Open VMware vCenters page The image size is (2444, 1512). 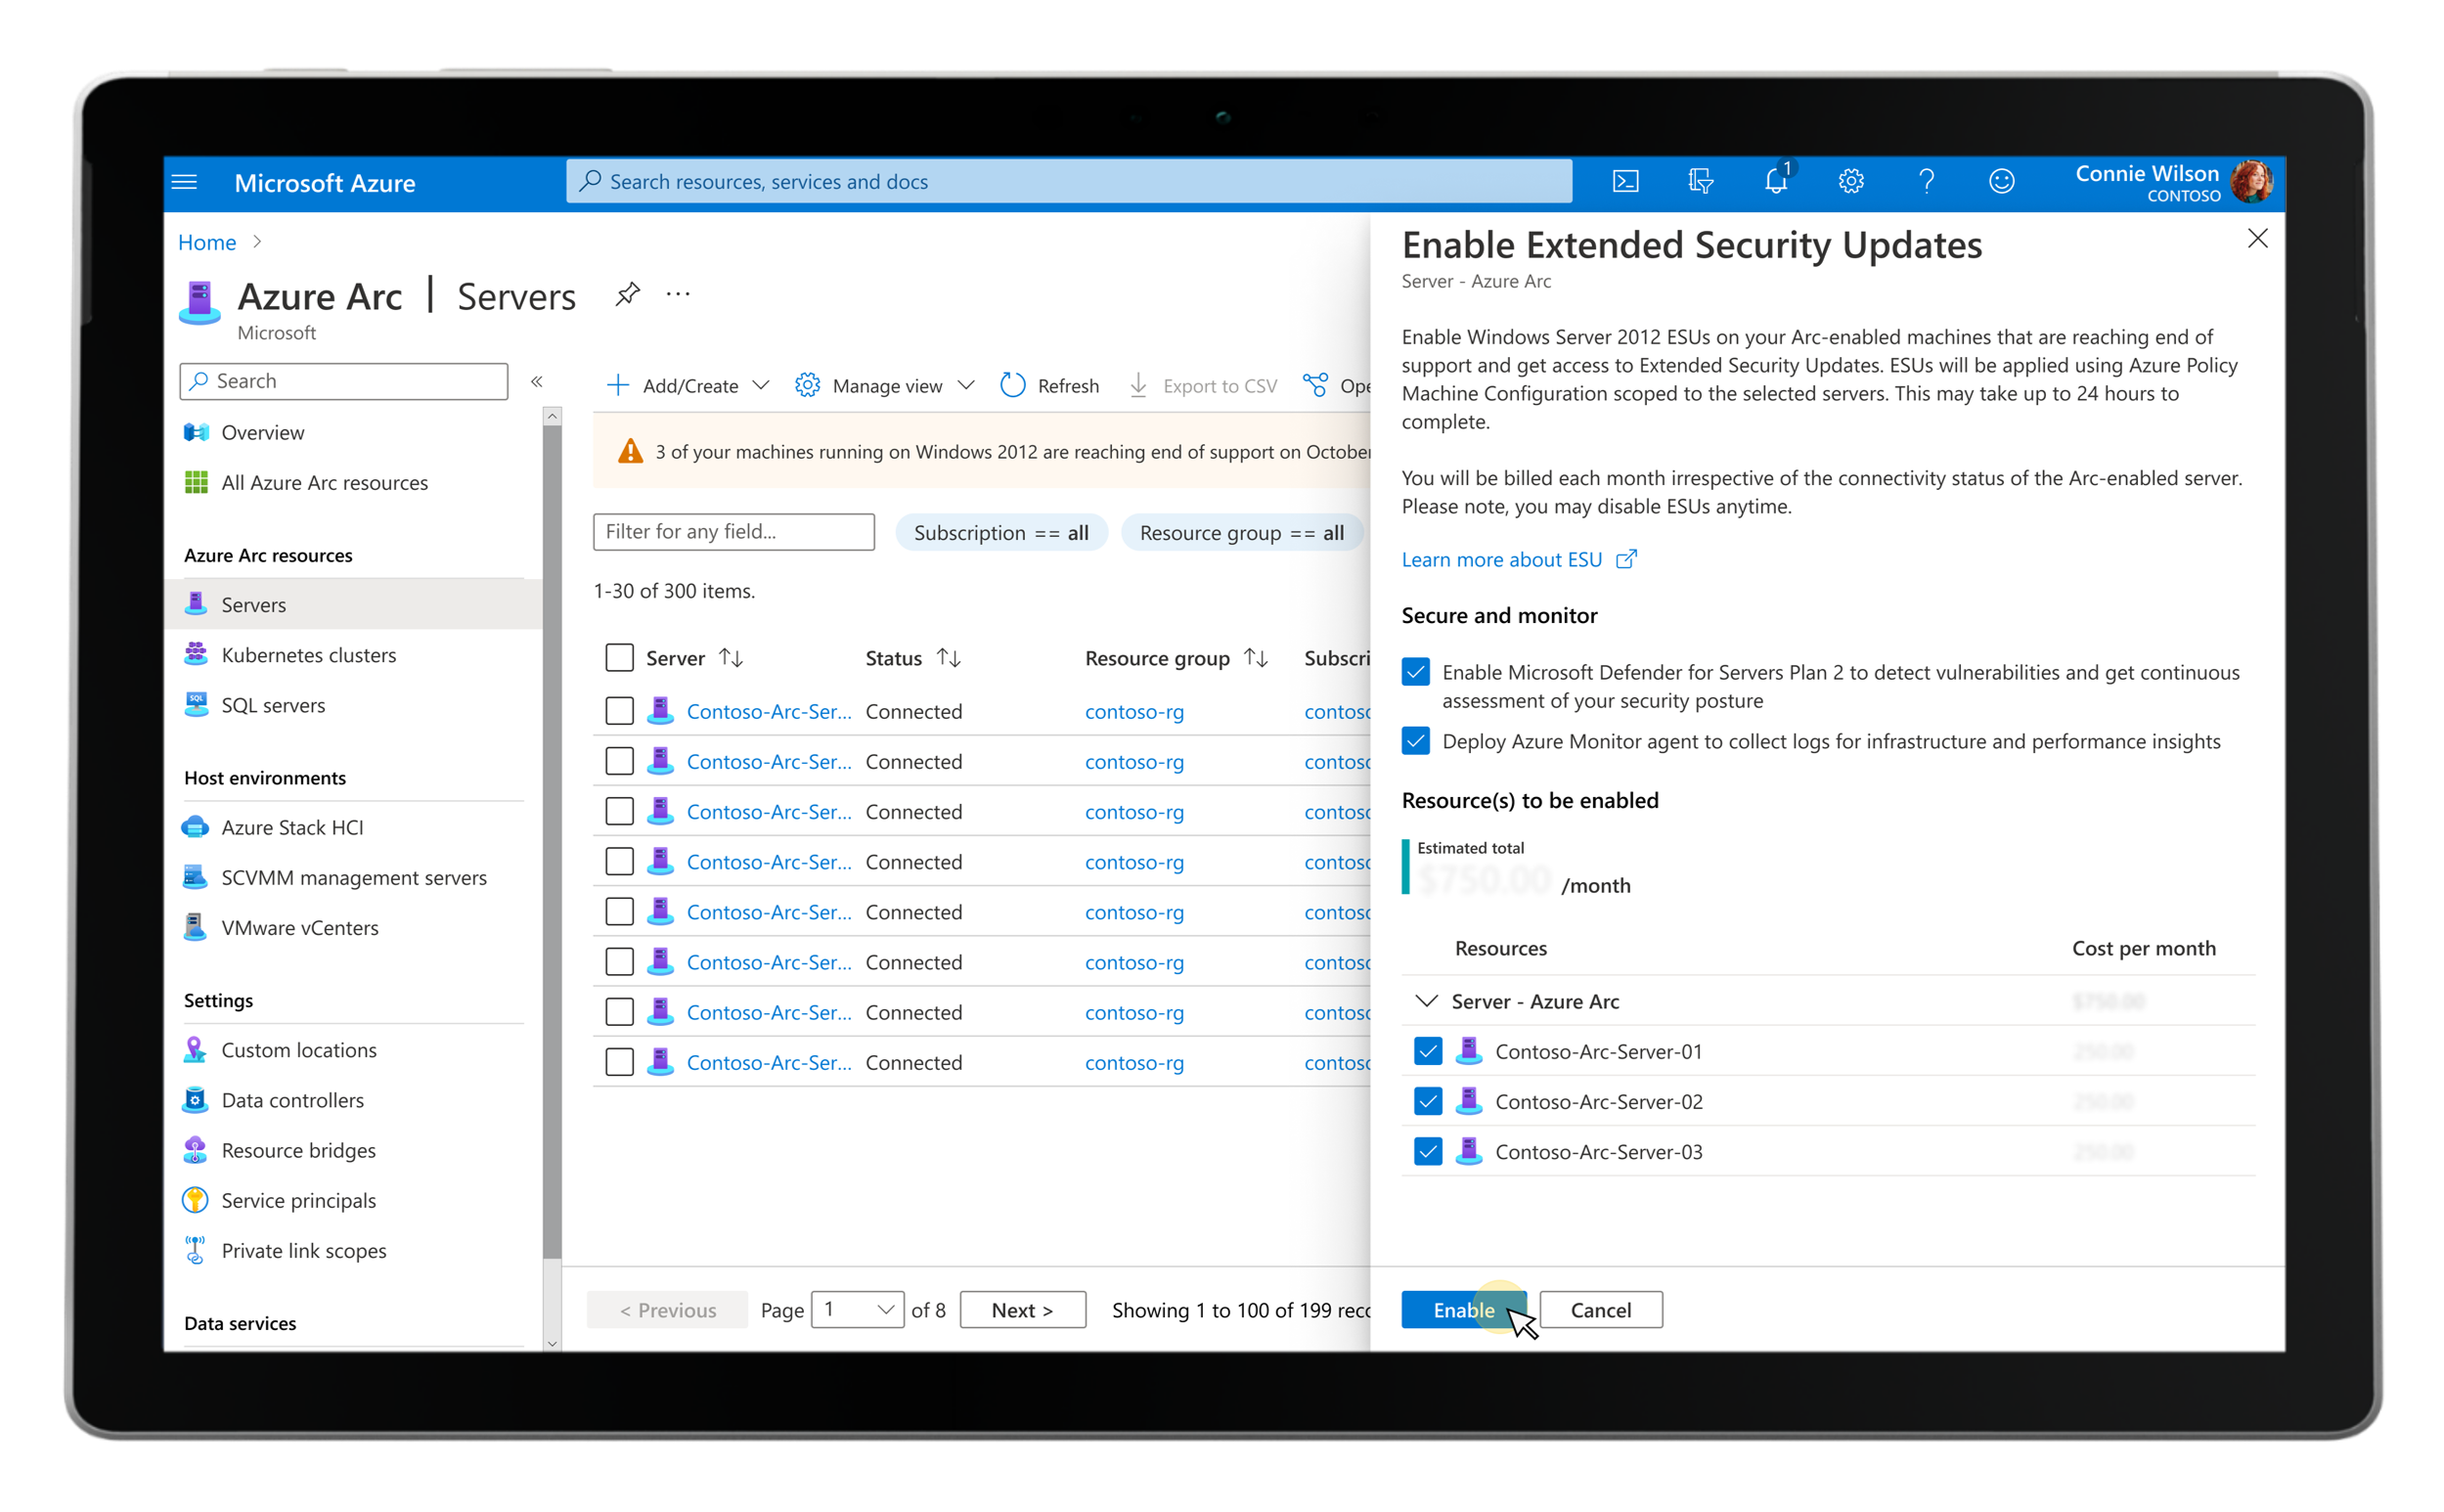tap(300, 927)
